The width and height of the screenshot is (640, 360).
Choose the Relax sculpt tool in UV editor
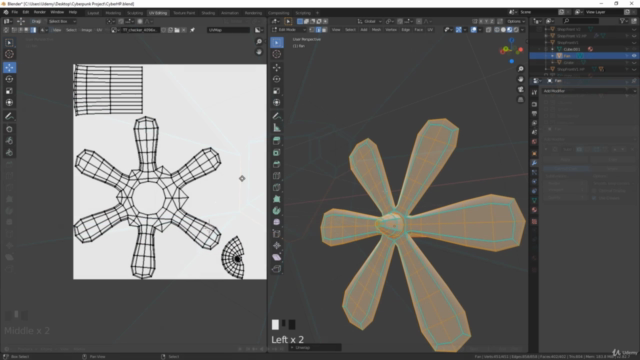point(9,141)
